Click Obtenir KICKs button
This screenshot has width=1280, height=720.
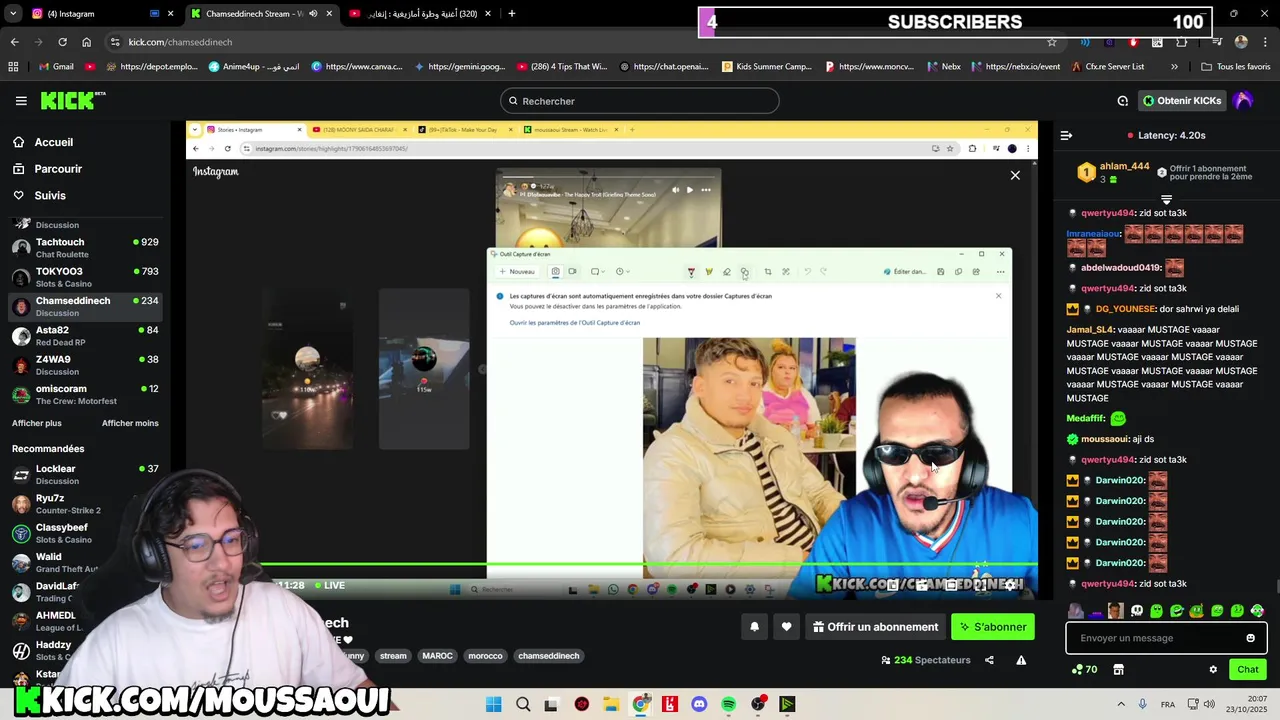(x=1182, y=101)
